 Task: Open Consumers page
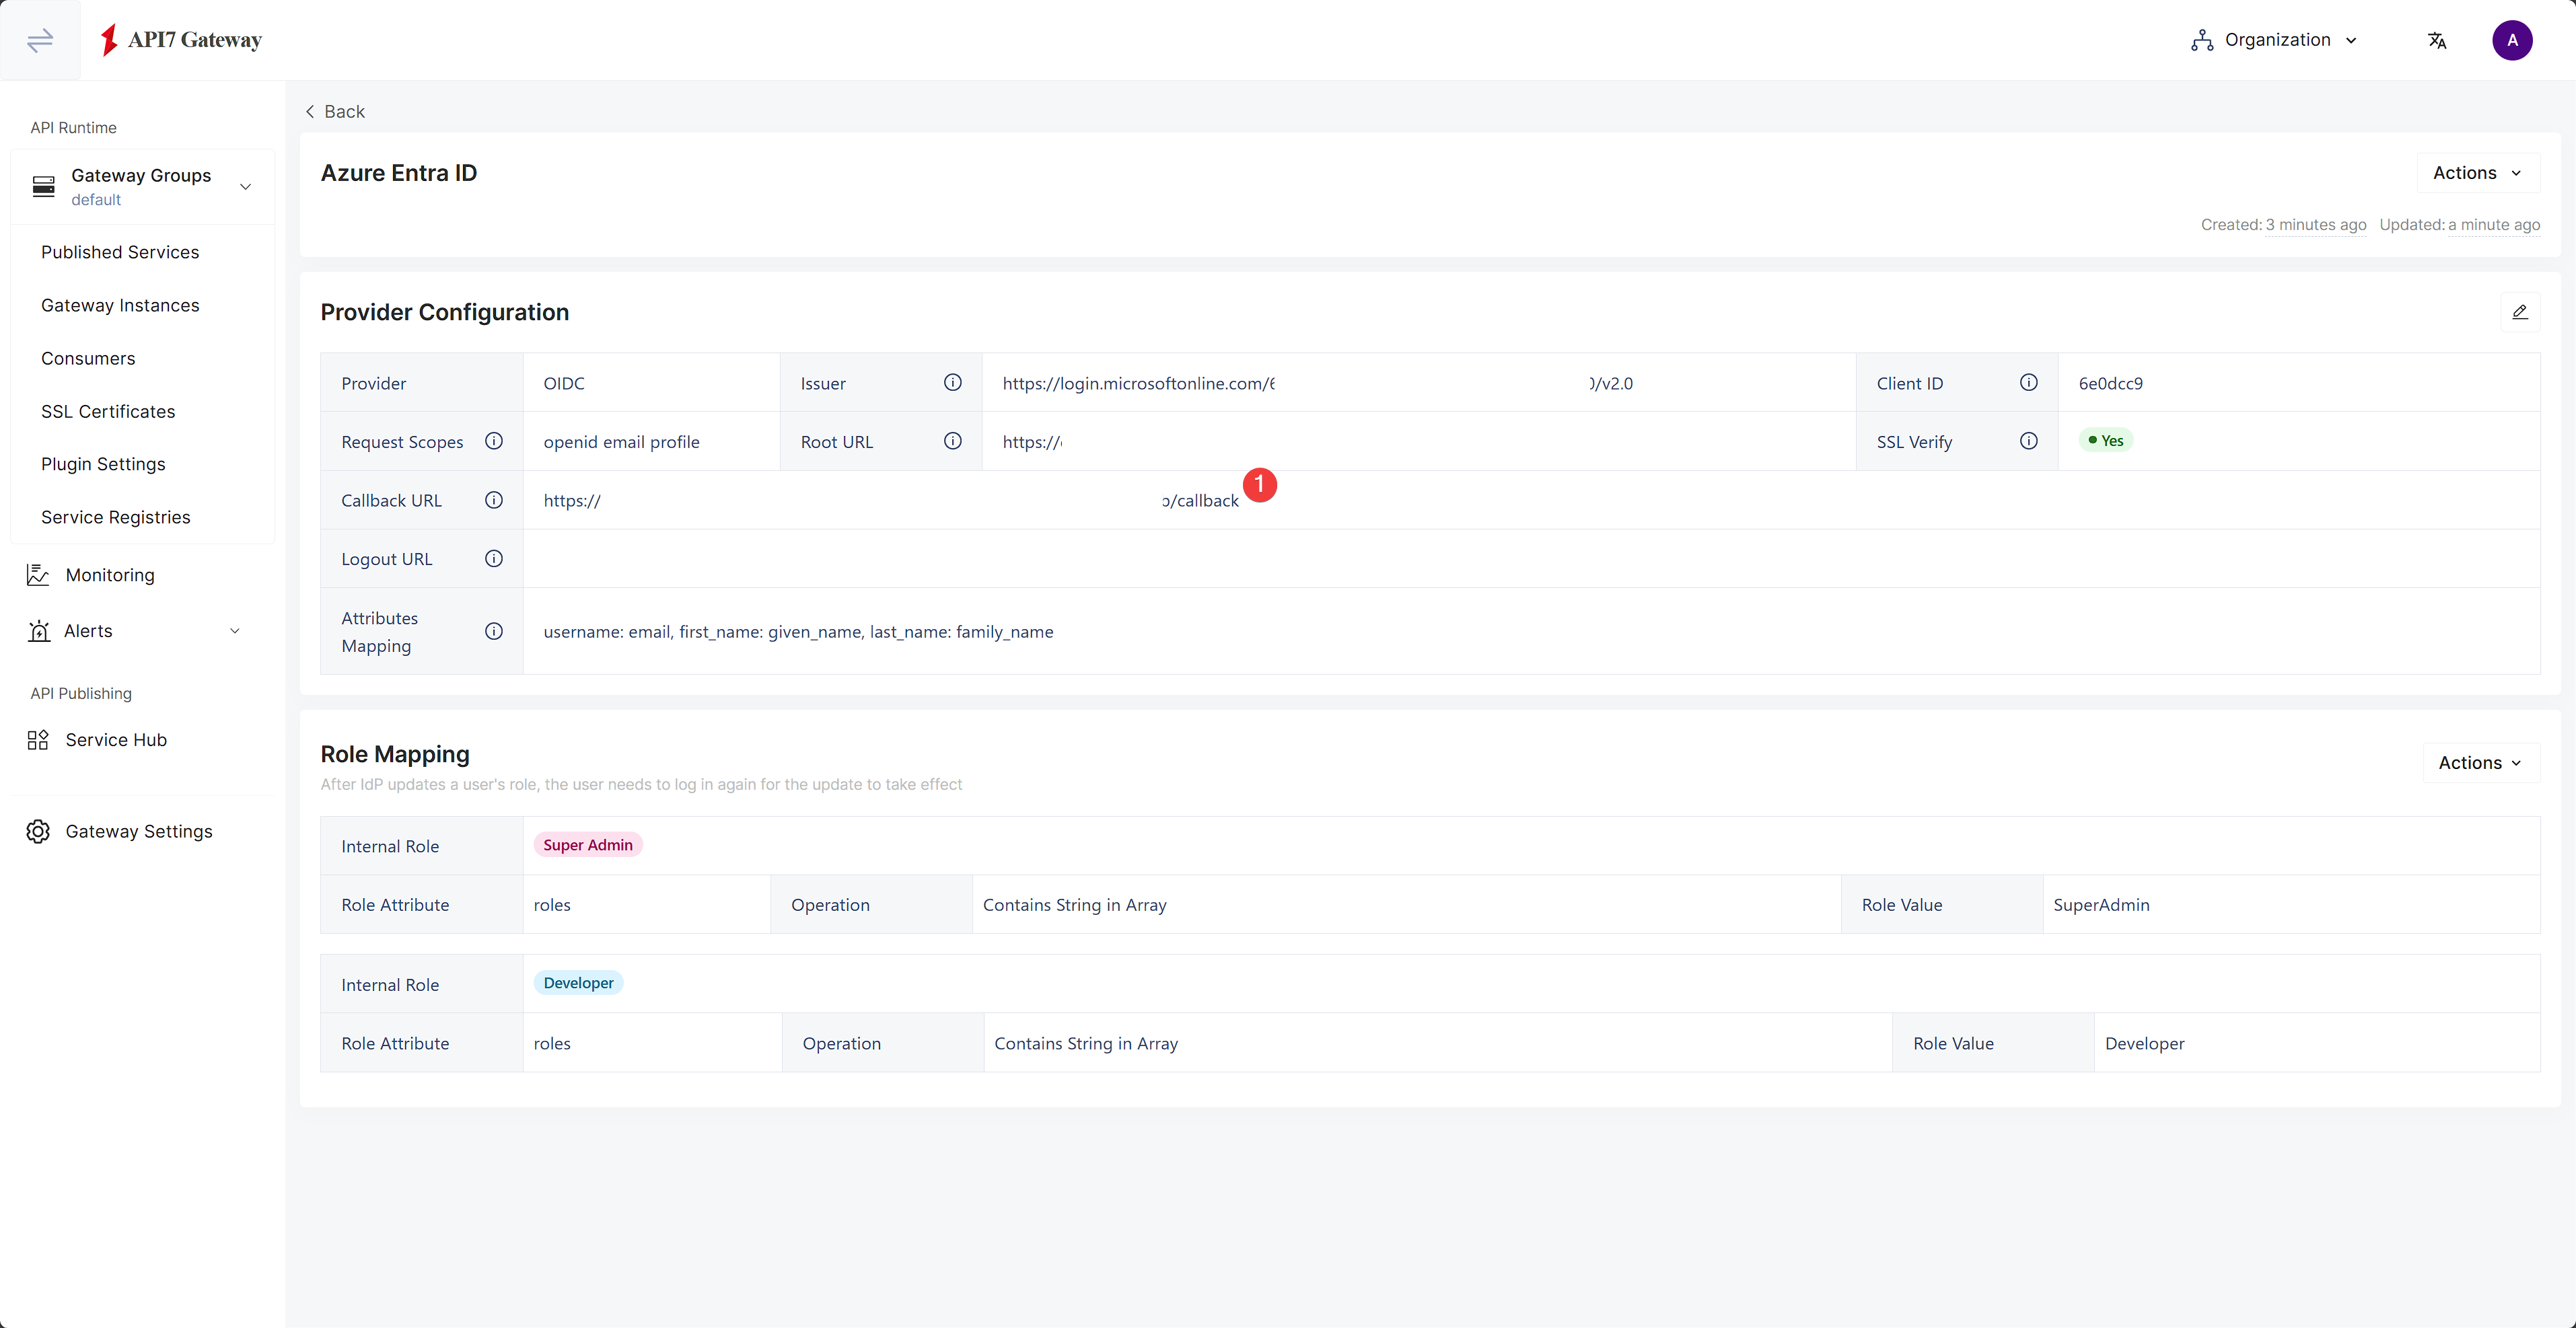pyautogui.click(x=88, y=358)
